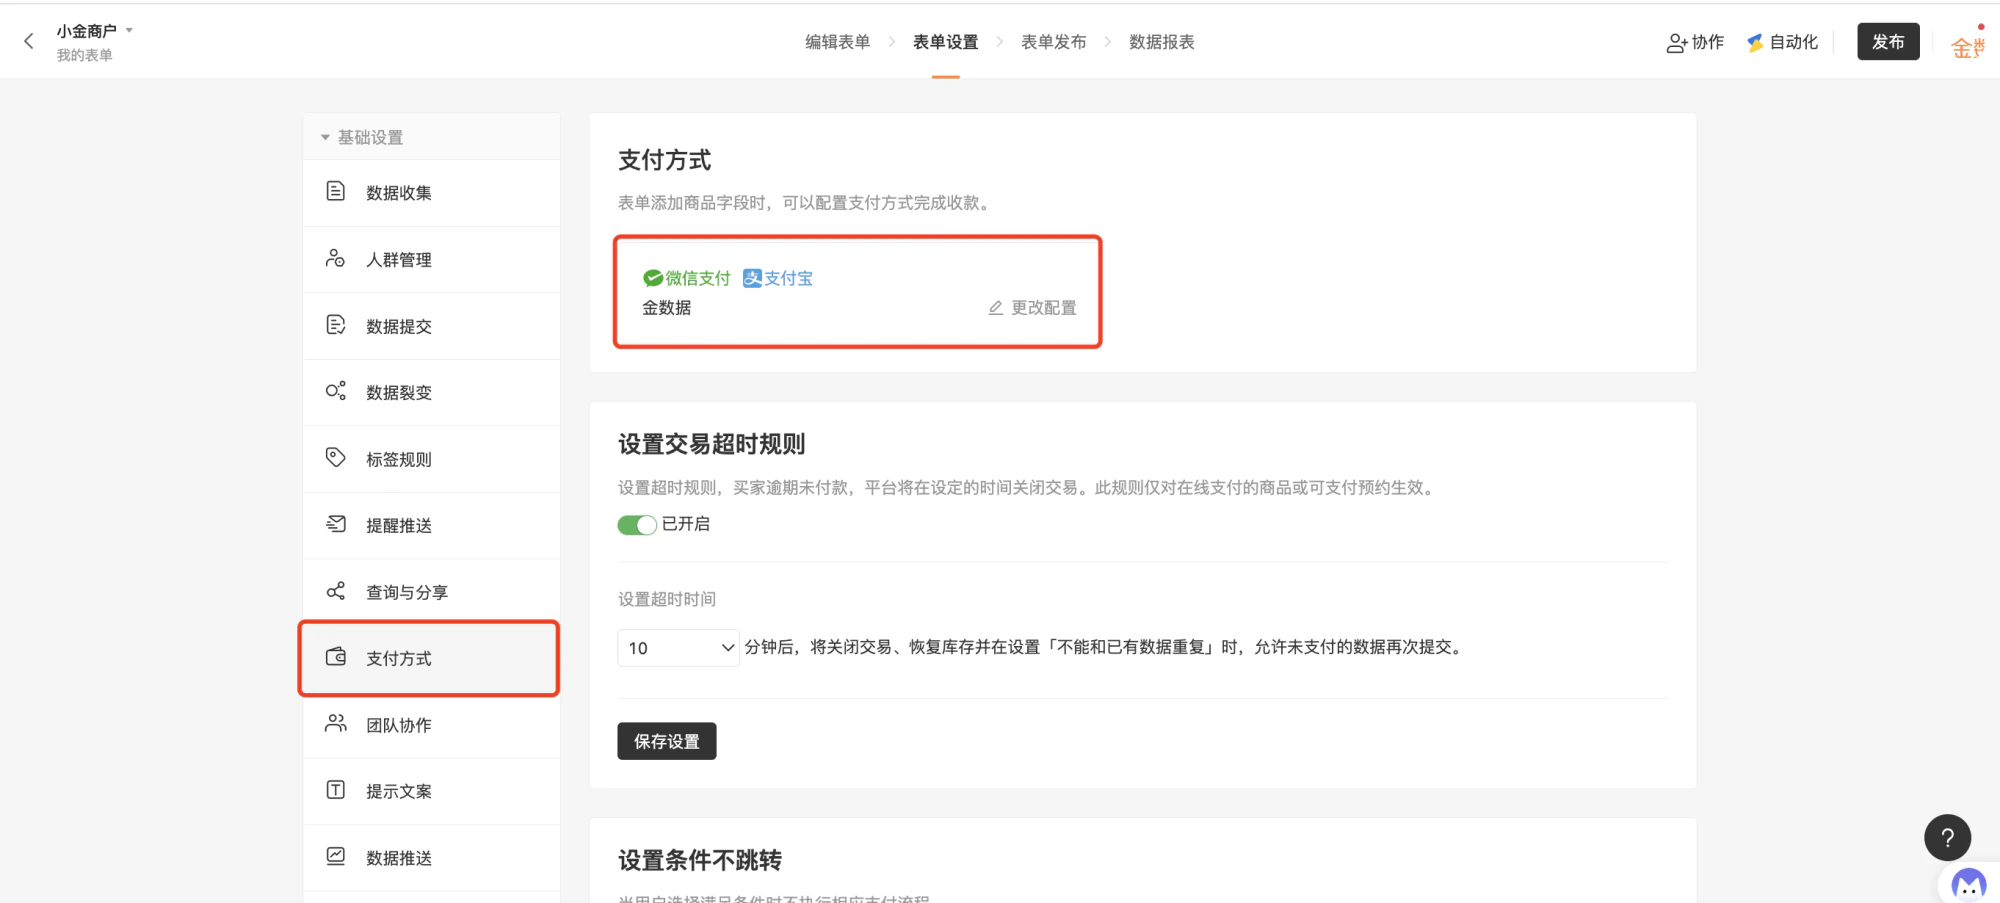Click the 金数据 merchant name text
Image resolution: width=2000 pixels, height=903 pixels.
[667, 308]
